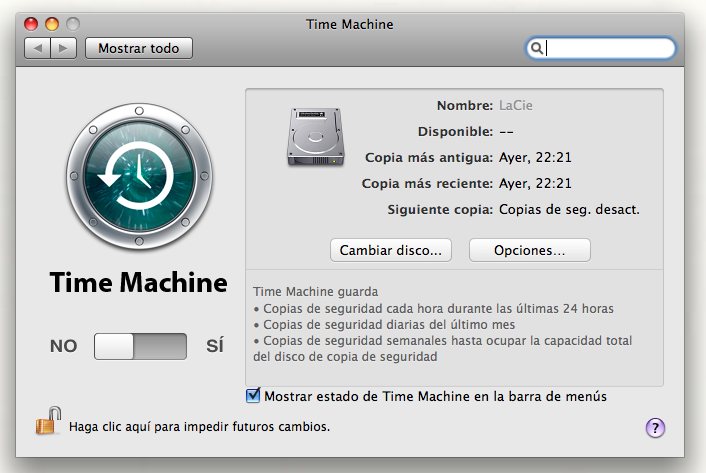The height and width of the screenshot is (473, 706).
Task: Click the text Copias de seg. desact.
Action: (x=569, y=210)
